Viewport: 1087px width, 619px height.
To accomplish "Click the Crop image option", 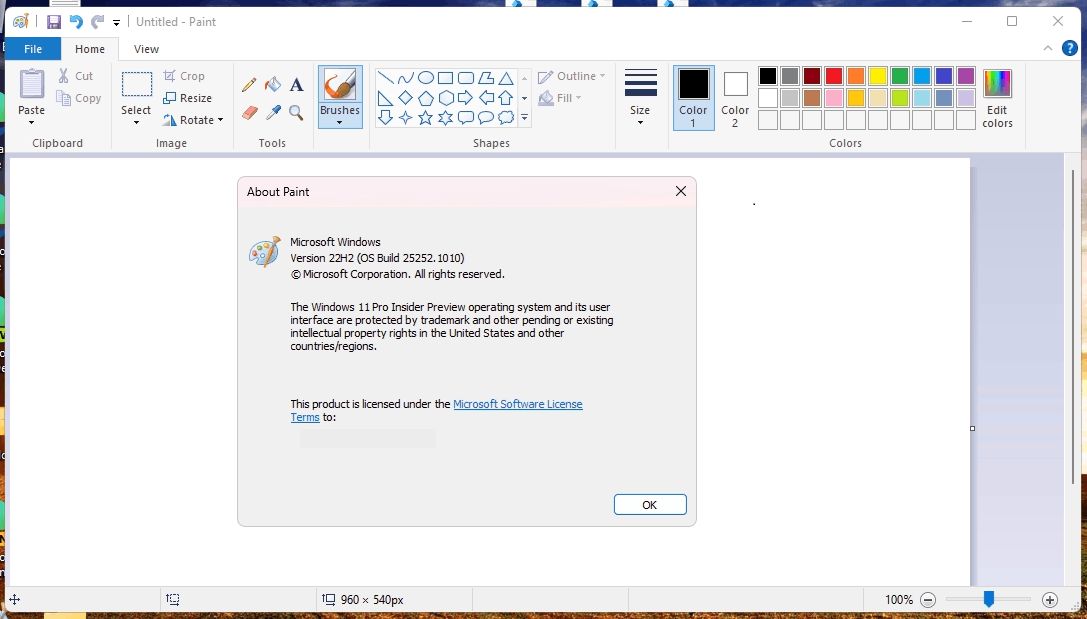I will [x=185, y=75].
